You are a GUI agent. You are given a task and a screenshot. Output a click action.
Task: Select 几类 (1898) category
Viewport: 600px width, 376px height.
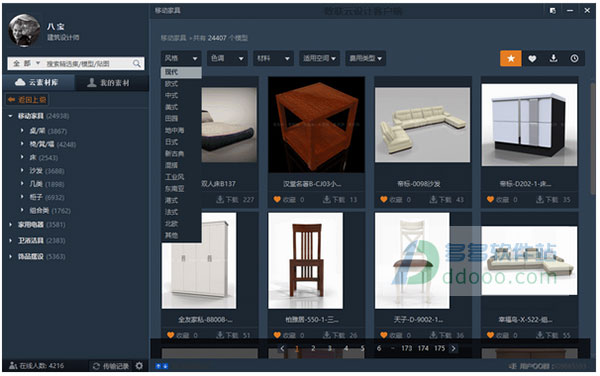(47, 184)
